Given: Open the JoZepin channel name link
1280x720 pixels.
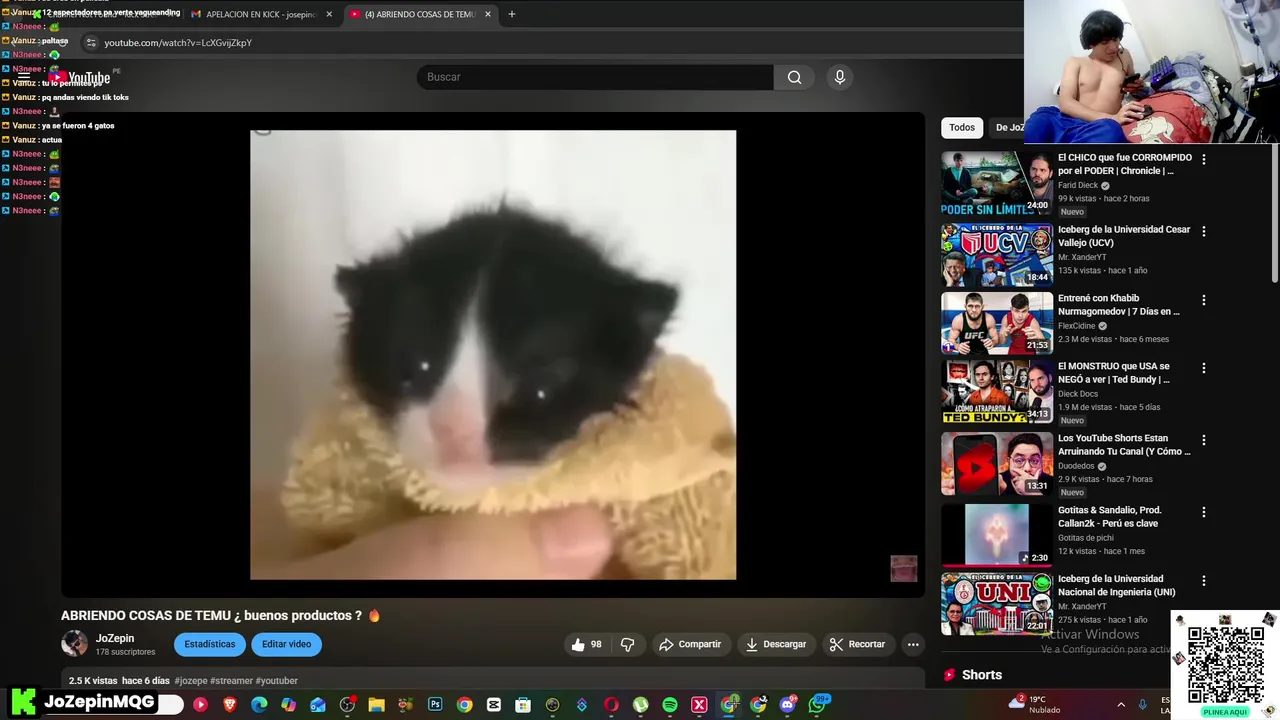Looking at the screenshot, I should pyautogui.click(x=115, y=638).
